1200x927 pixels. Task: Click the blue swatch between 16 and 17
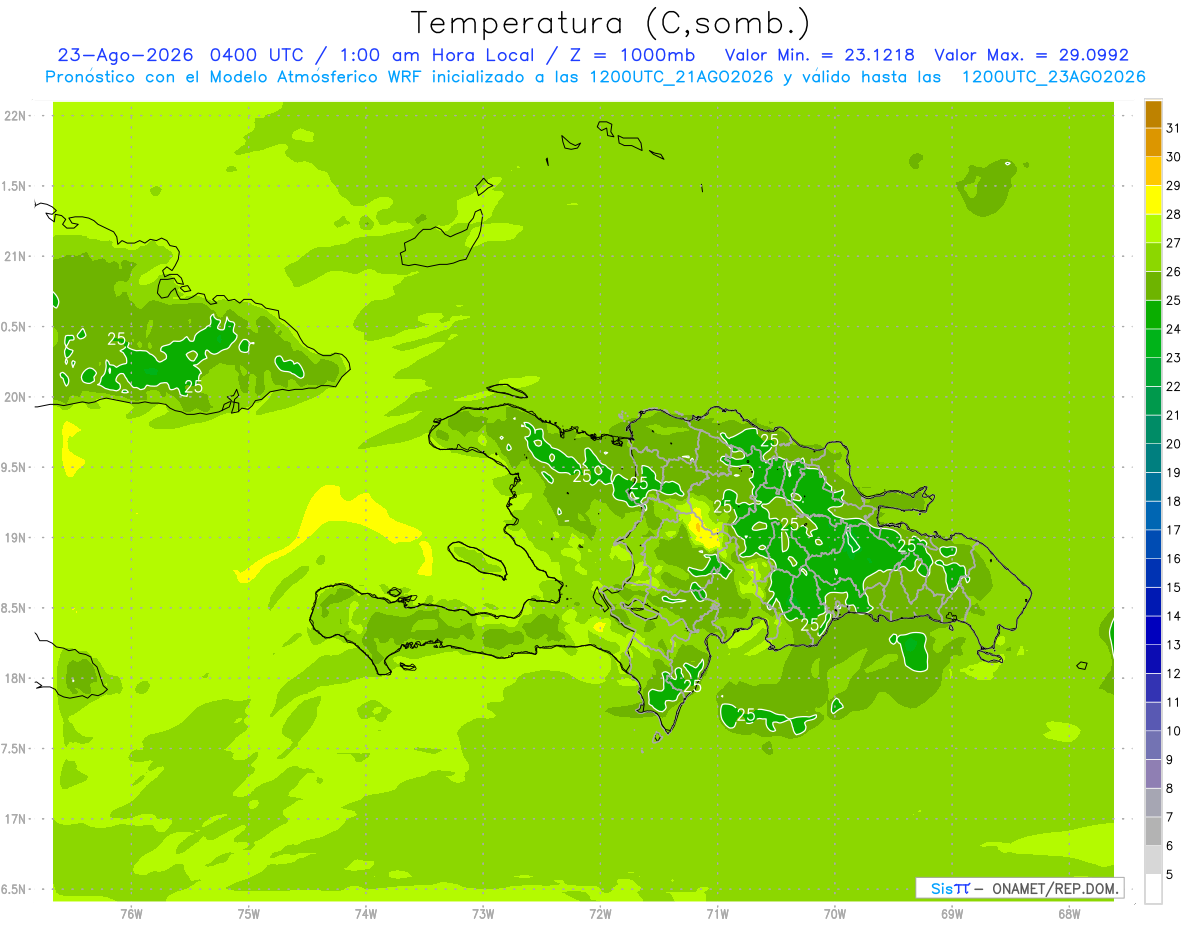[1153, 545]
